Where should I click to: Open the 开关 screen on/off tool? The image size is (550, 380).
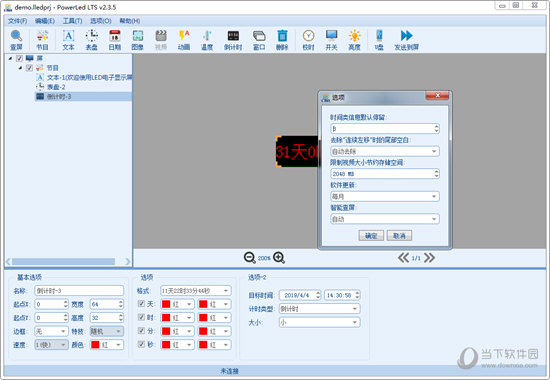click(x=331, y=40)
